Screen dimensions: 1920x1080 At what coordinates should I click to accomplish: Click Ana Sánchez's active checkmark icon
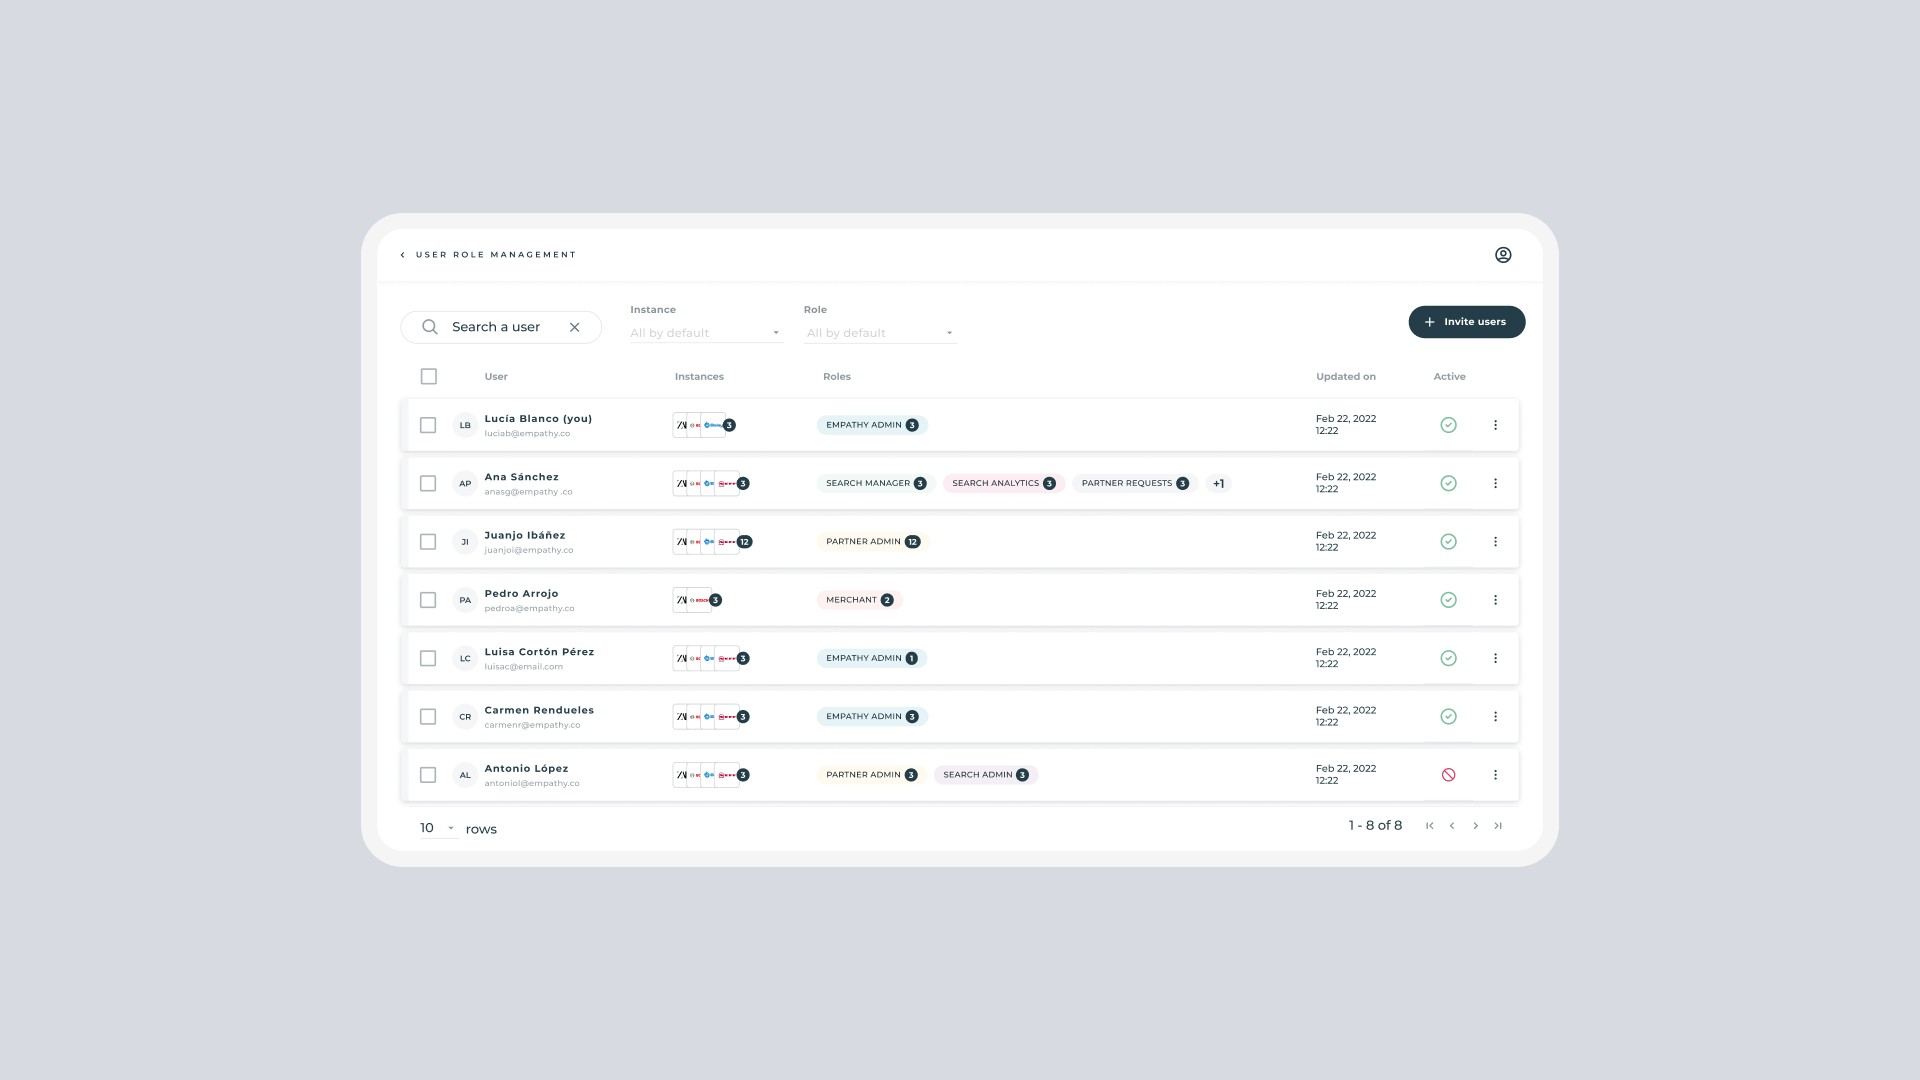(x=1448, y=483)
